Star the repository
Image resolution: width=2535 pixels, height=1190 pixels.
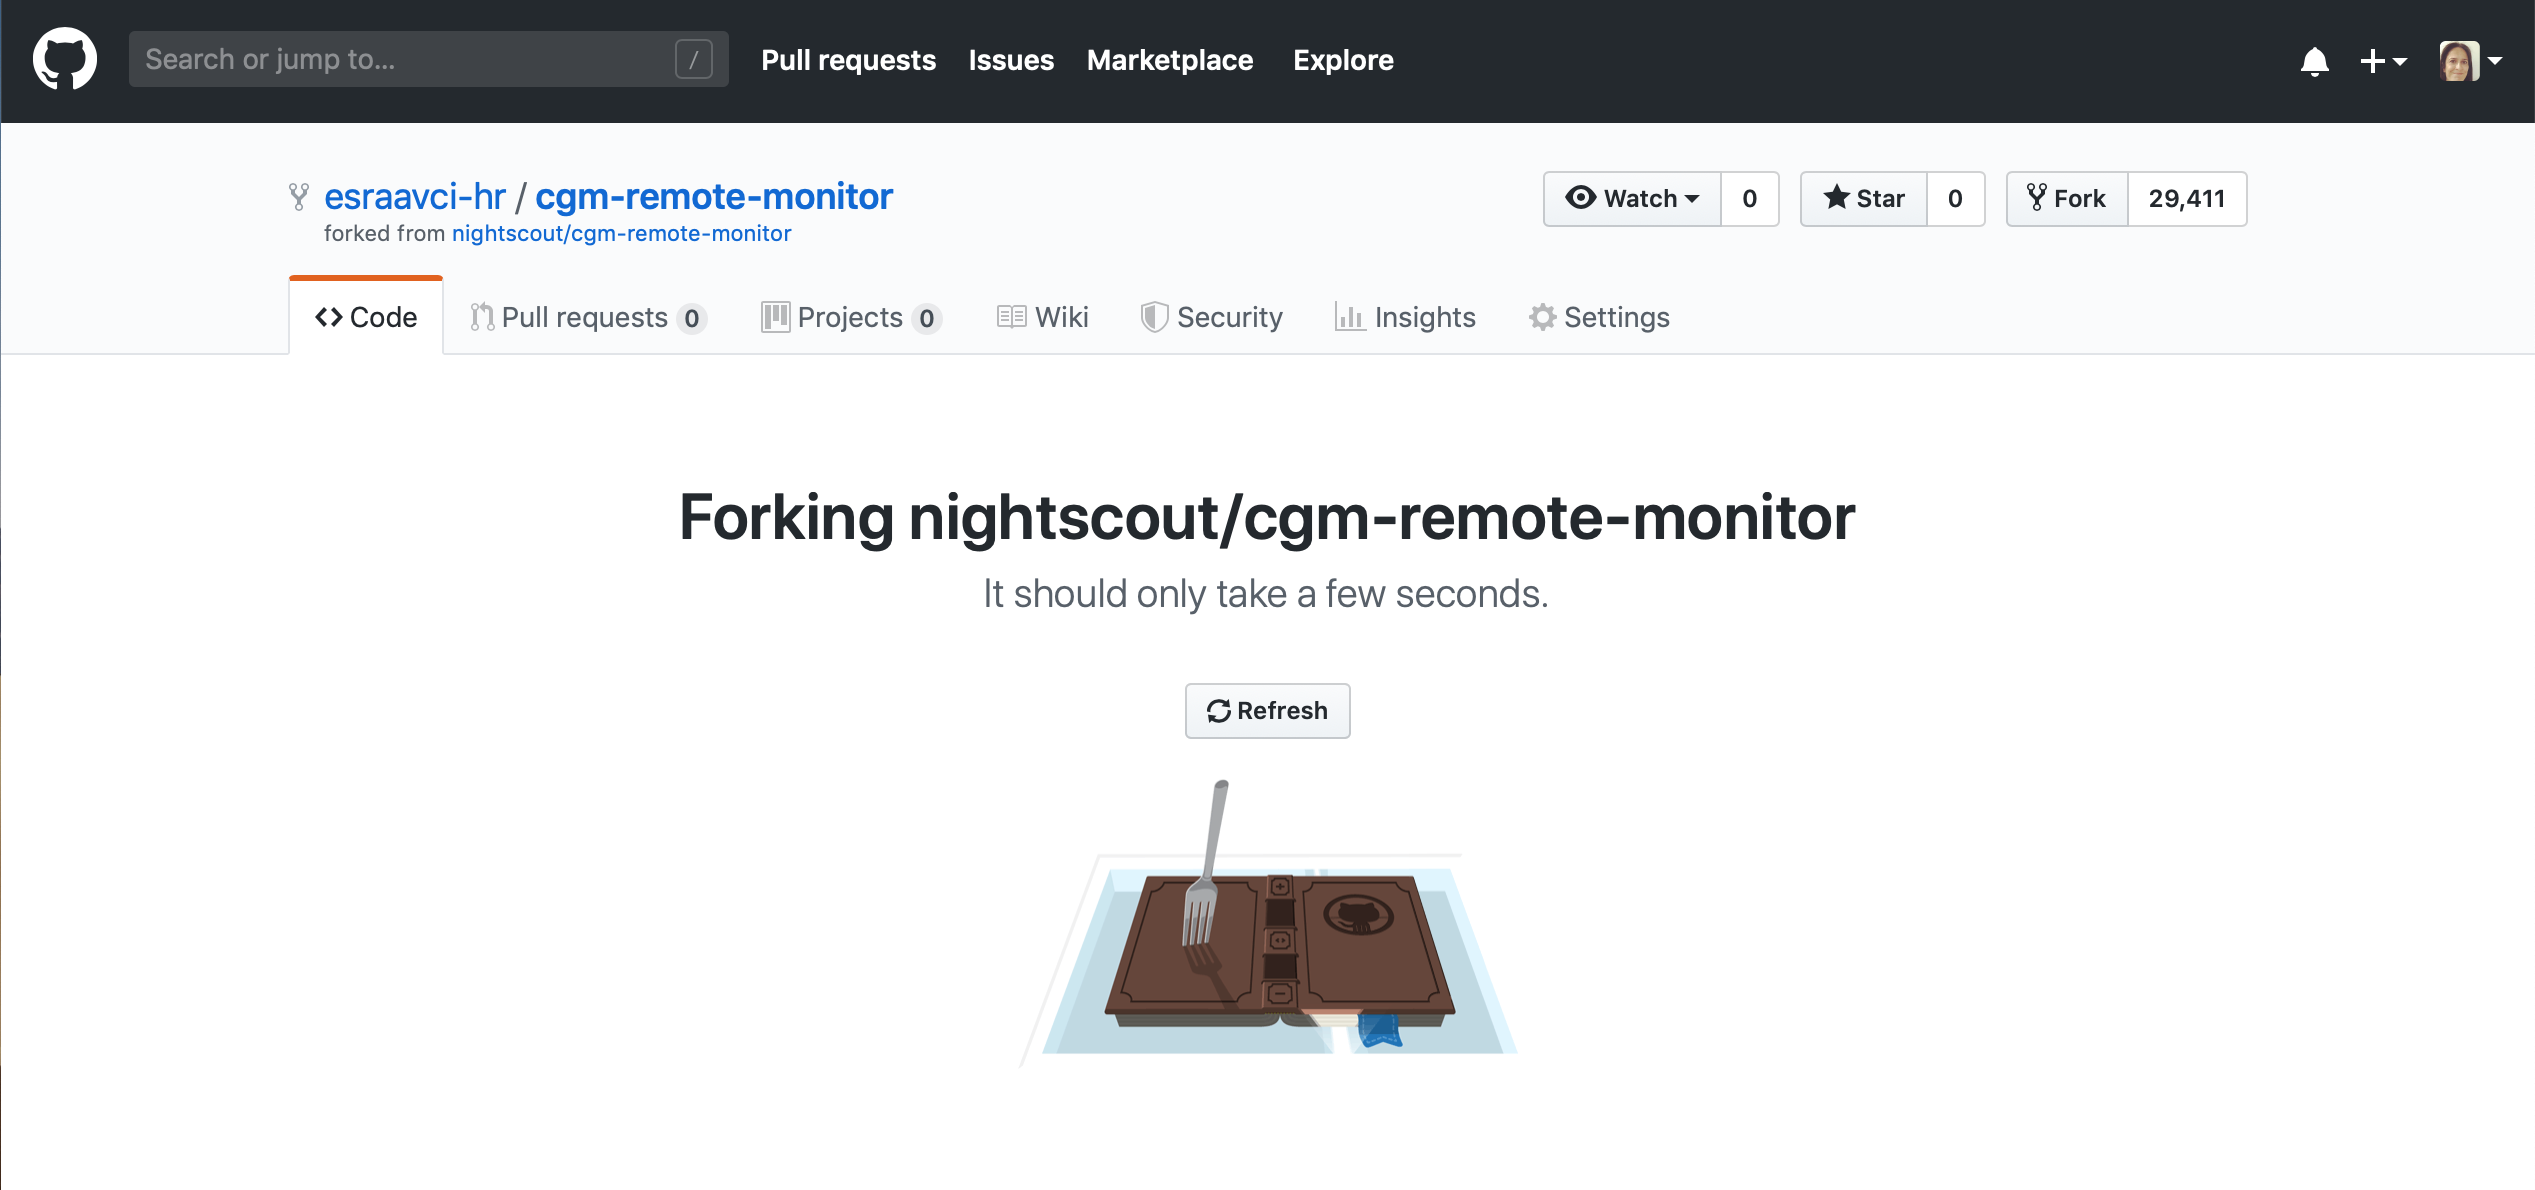(1864, 199)
